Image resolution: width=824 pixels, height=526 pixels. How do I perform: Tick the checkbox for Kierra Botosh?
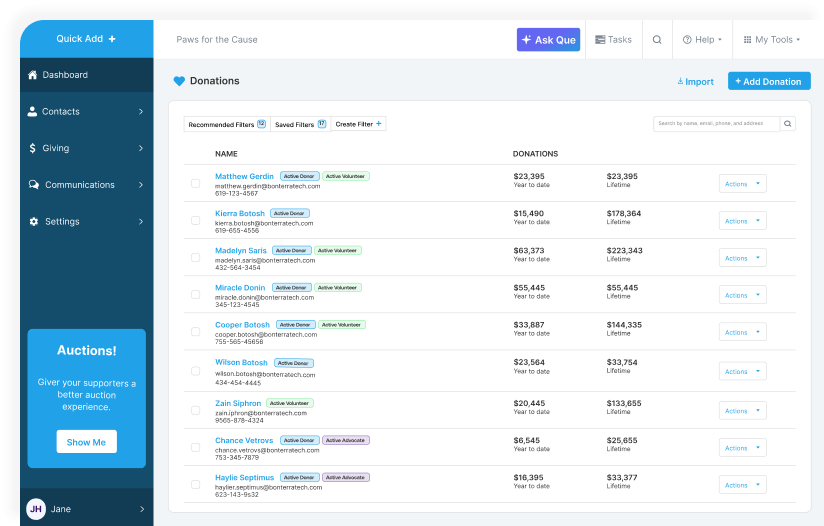coord(195,221)
